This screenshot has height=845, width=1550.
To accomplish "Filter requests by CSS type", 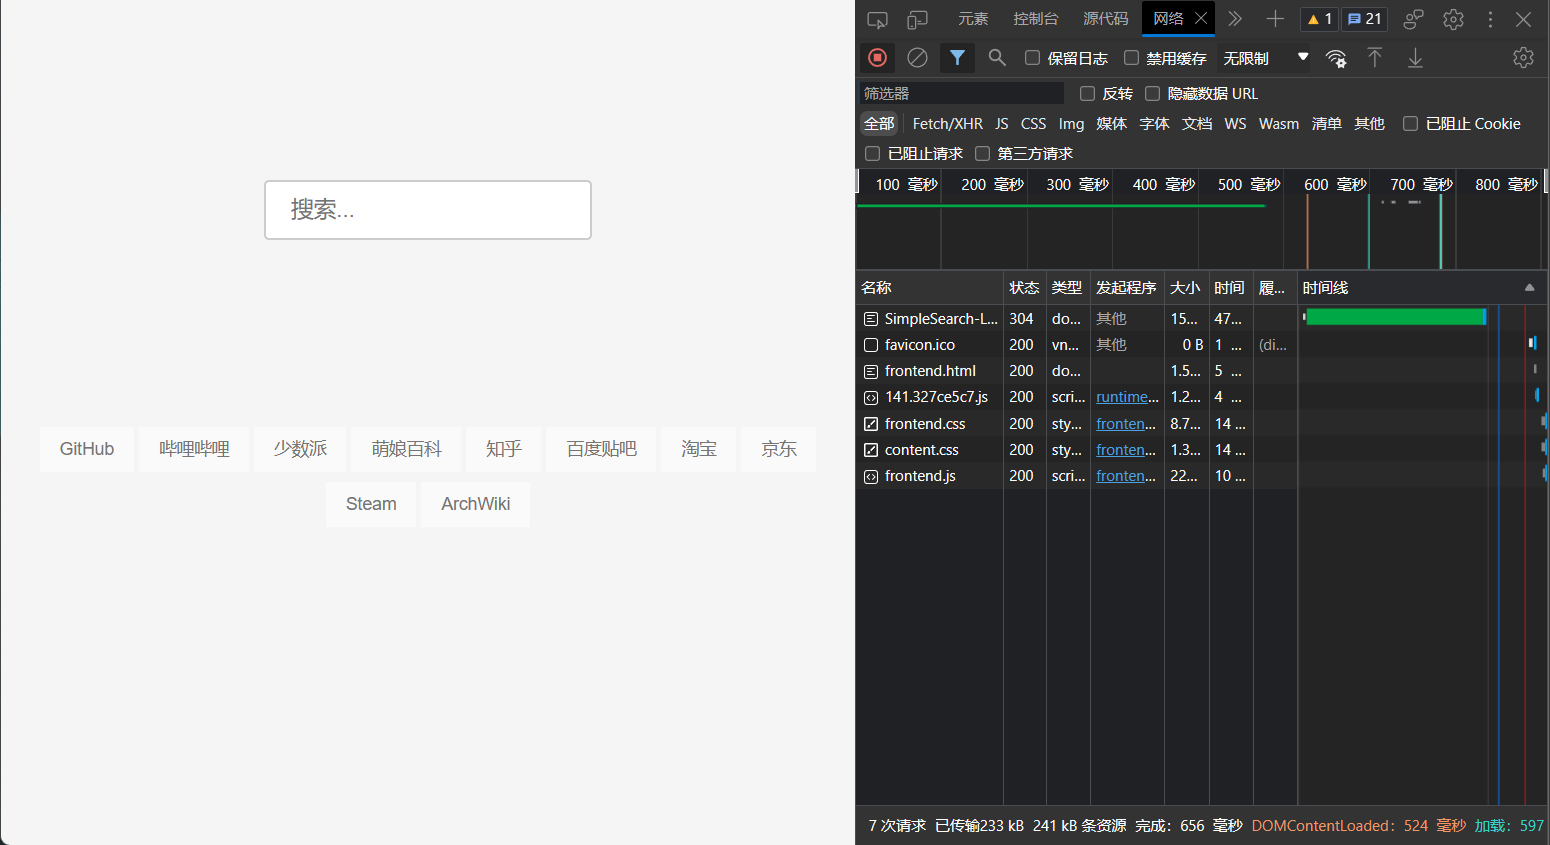I will click(1033, 123).
